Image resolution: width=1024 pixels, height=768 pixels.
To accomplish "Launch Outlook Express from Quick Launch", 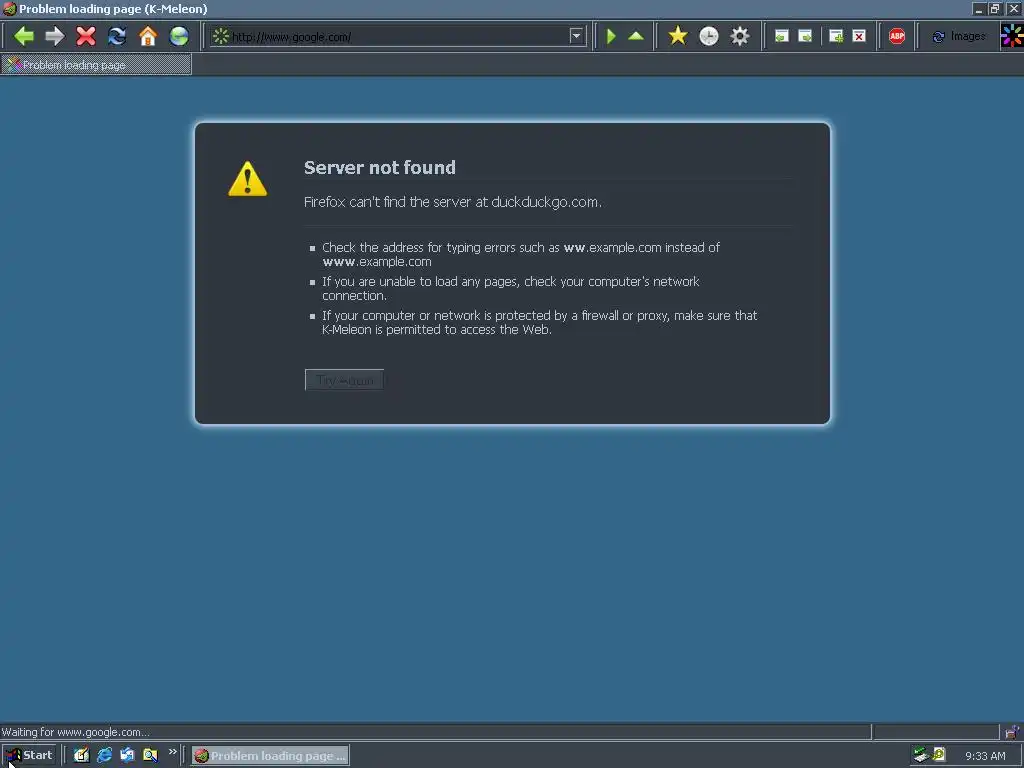I will point(127,755).
